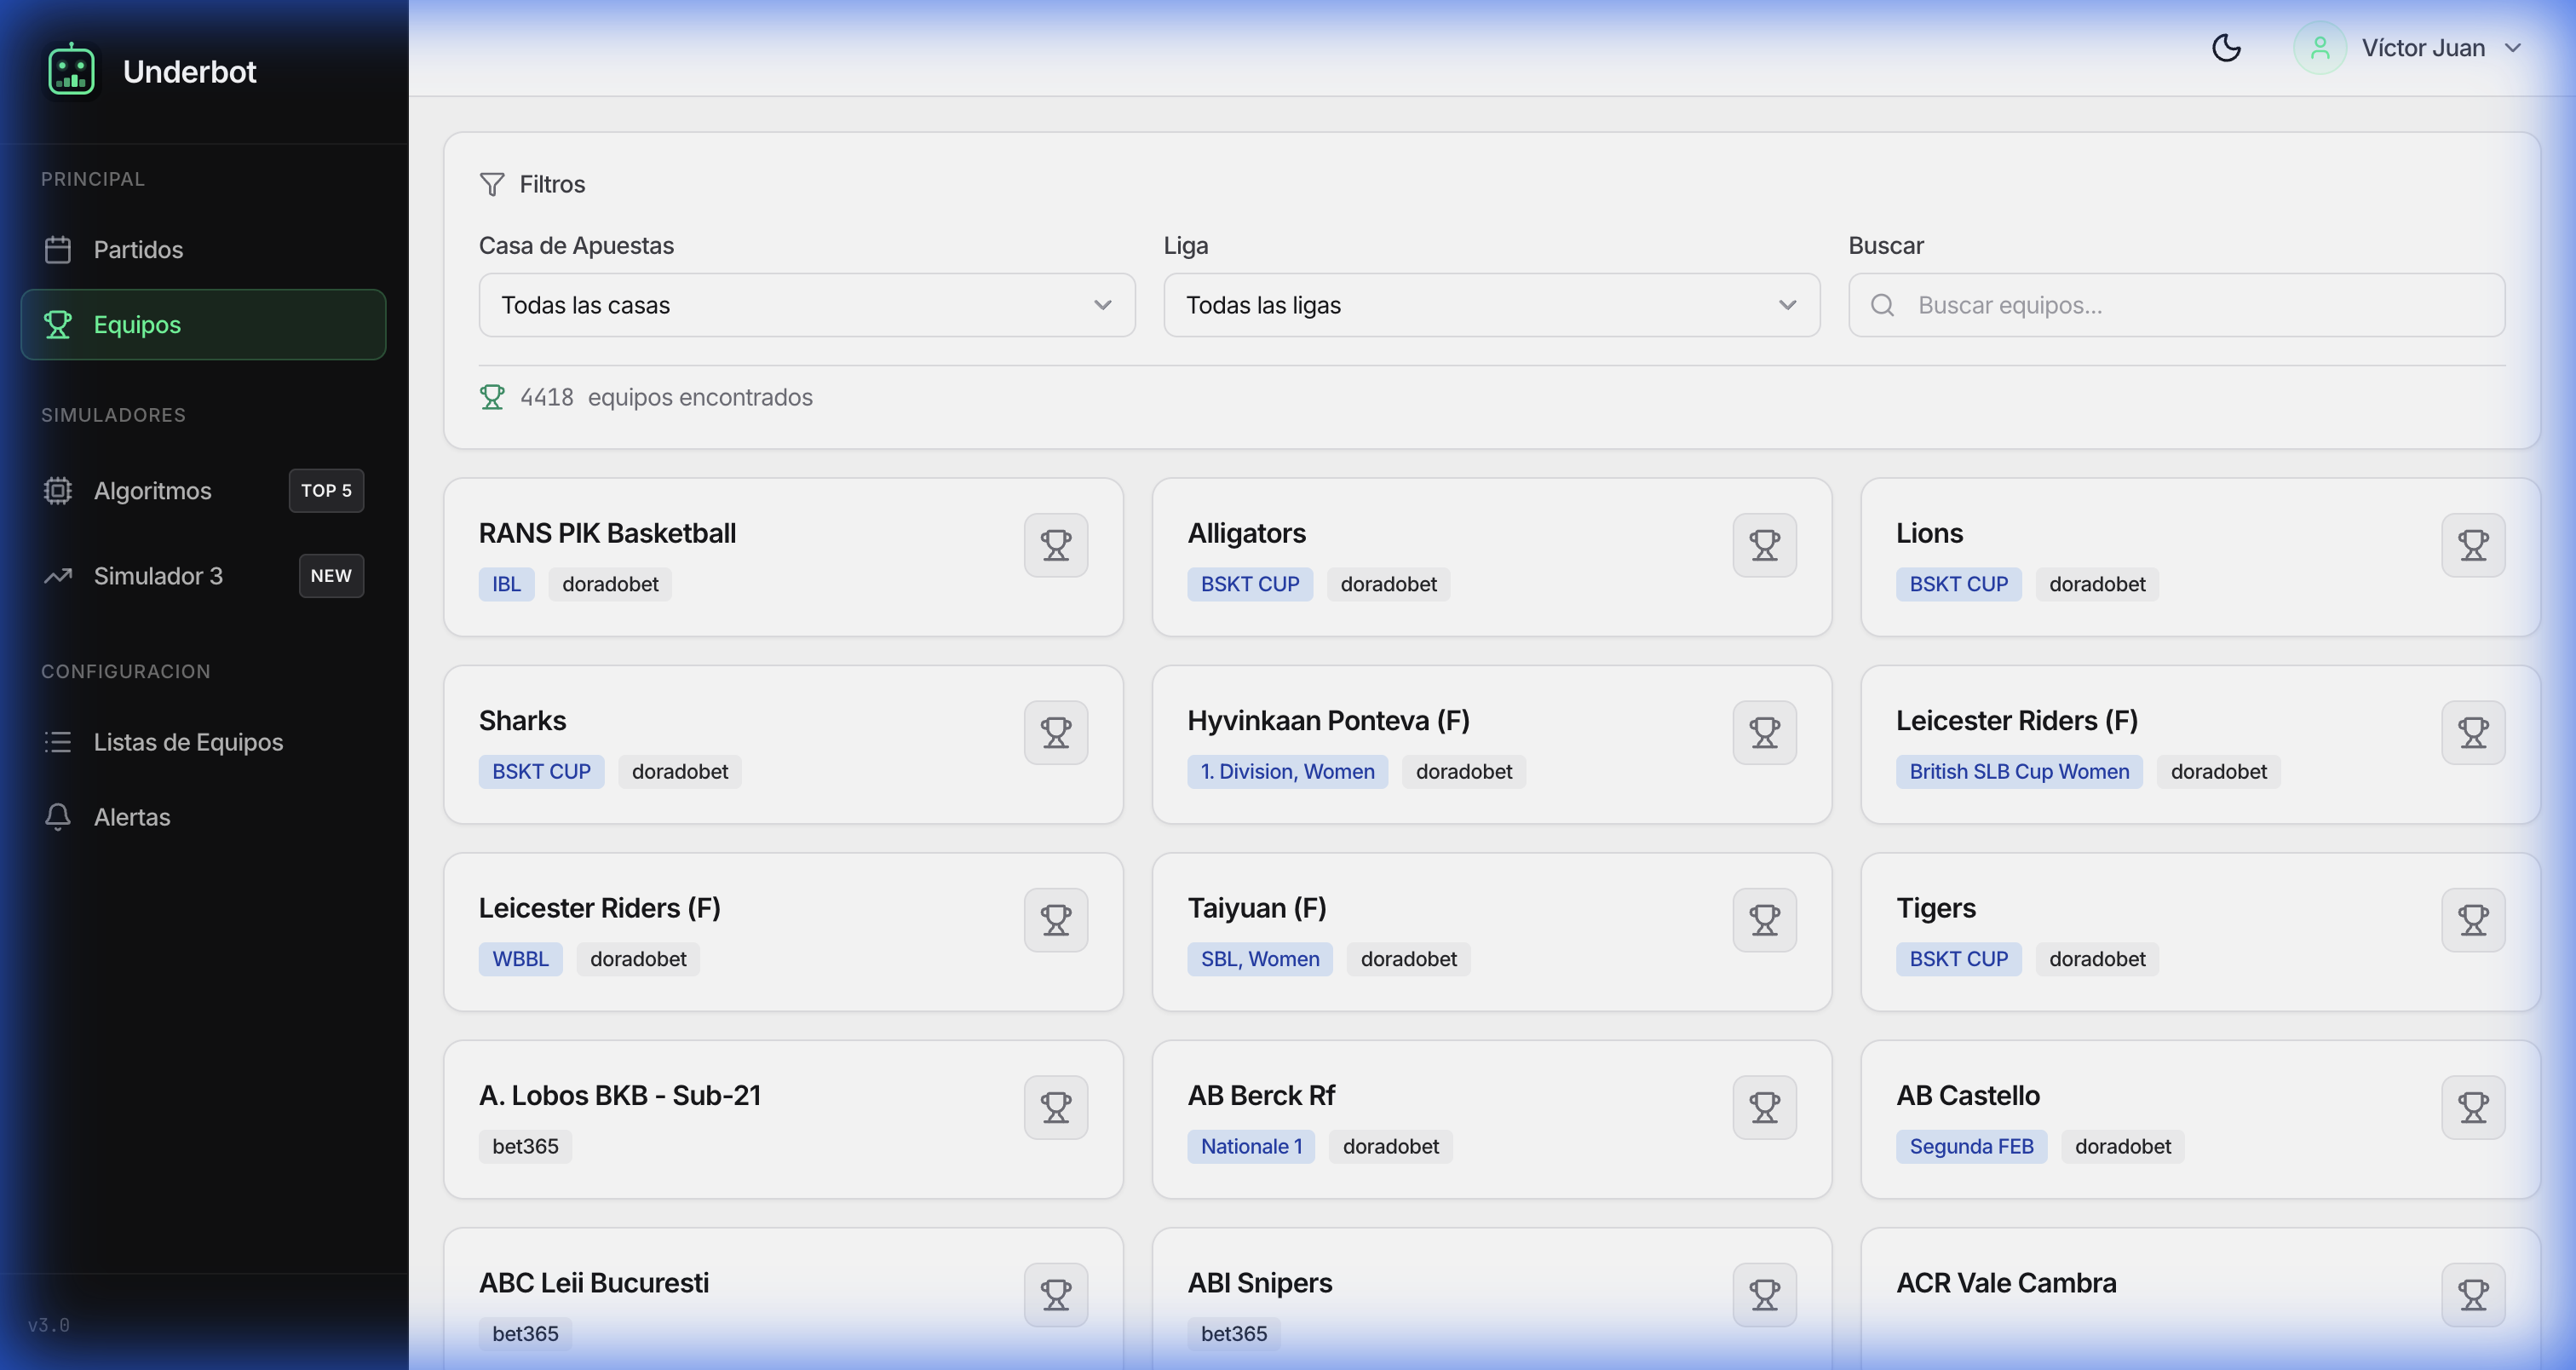Click inside the Buscar equipos search field
This screenshot has width=2576, height=1370.
(x=2100, y=305)
